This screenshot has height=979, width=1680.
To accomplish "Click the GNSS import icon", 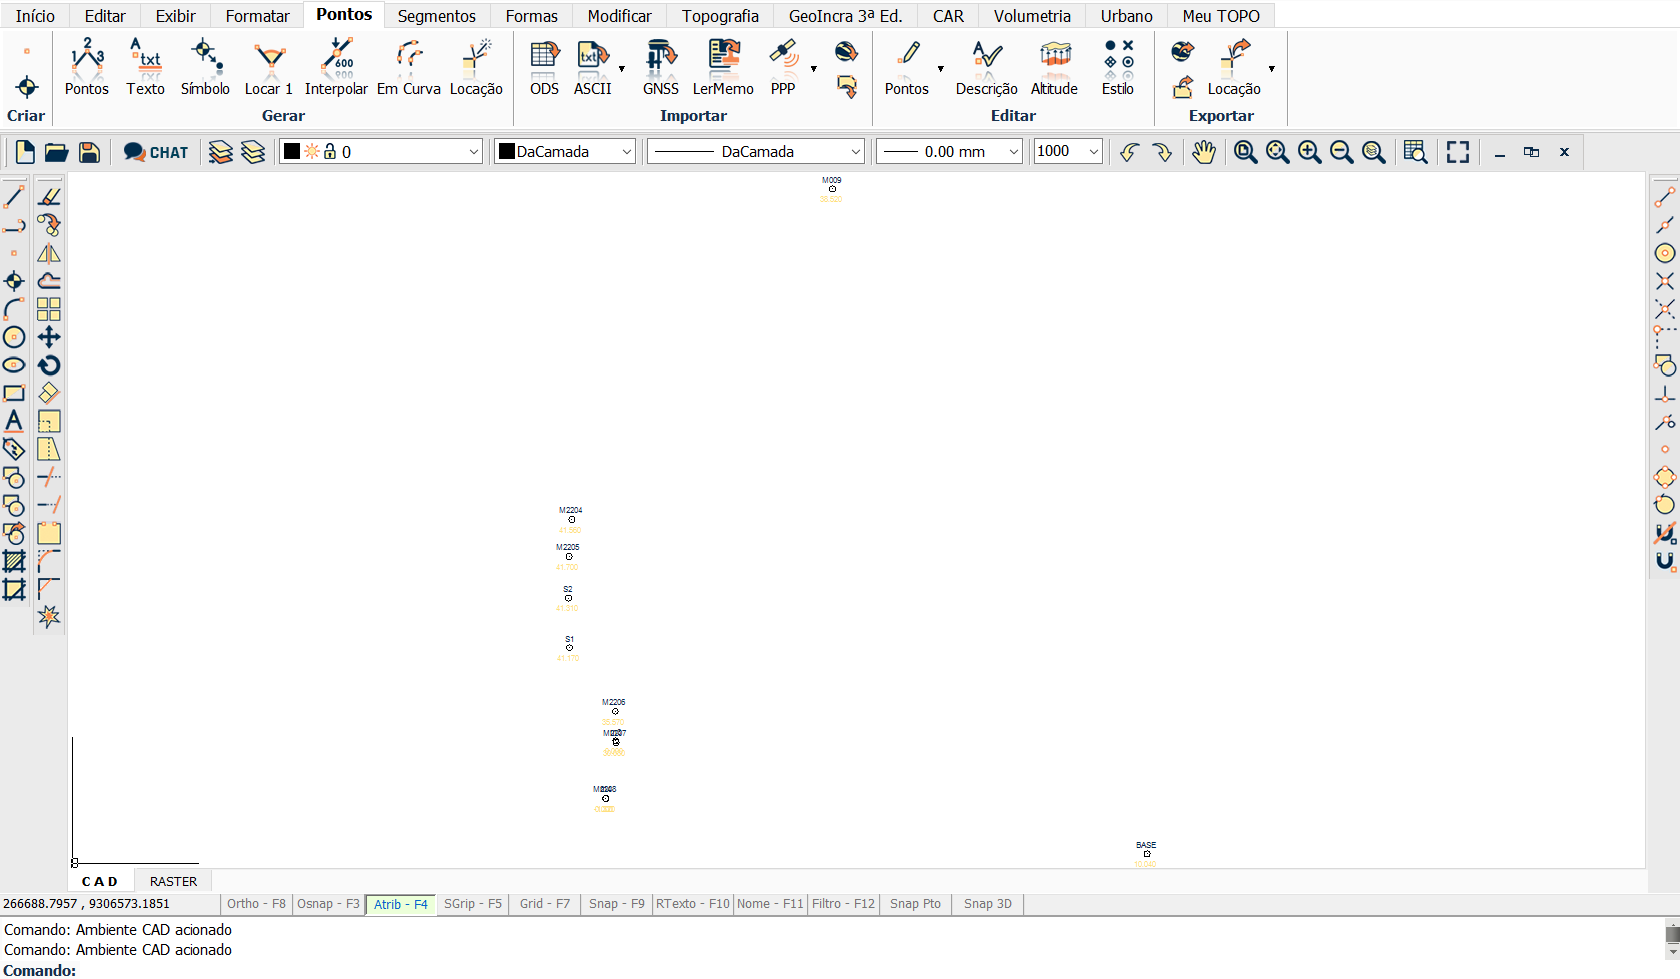I will 660,66.
